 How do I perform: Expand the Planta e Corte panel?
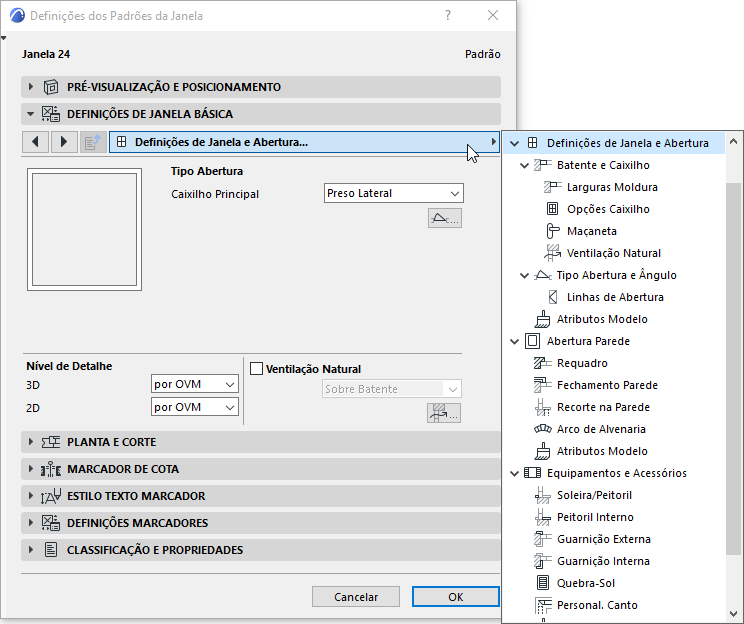pyautogui.click(x=31, y=442)
